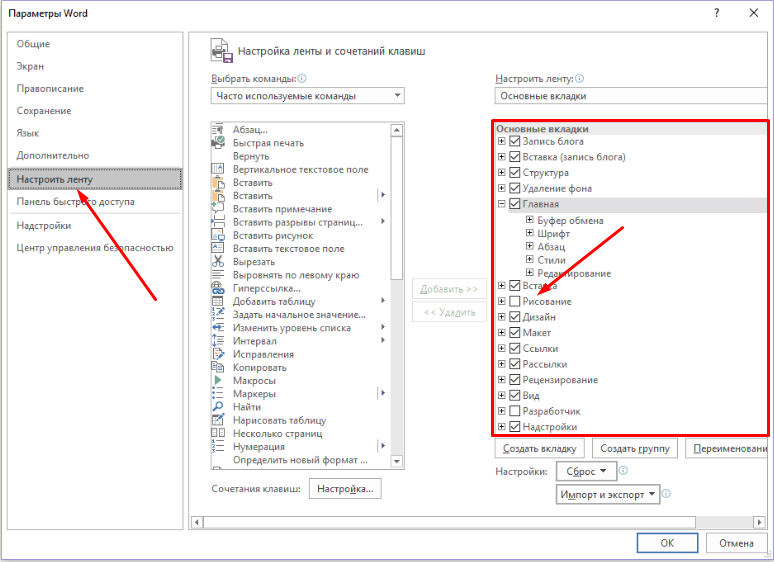The image size is (774, 562).
Task: Click the info icon beside Выбрать команды
Action: pos(302,78)
